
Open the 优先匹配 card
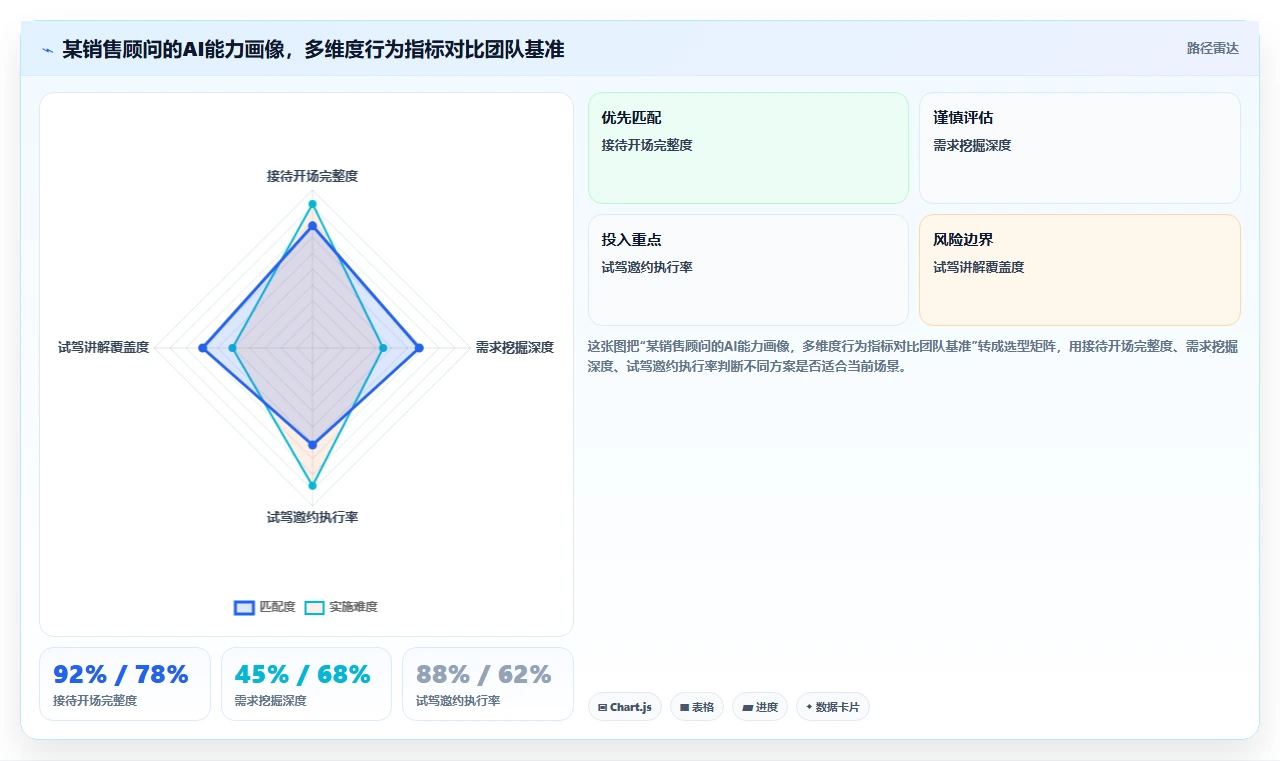748,148
